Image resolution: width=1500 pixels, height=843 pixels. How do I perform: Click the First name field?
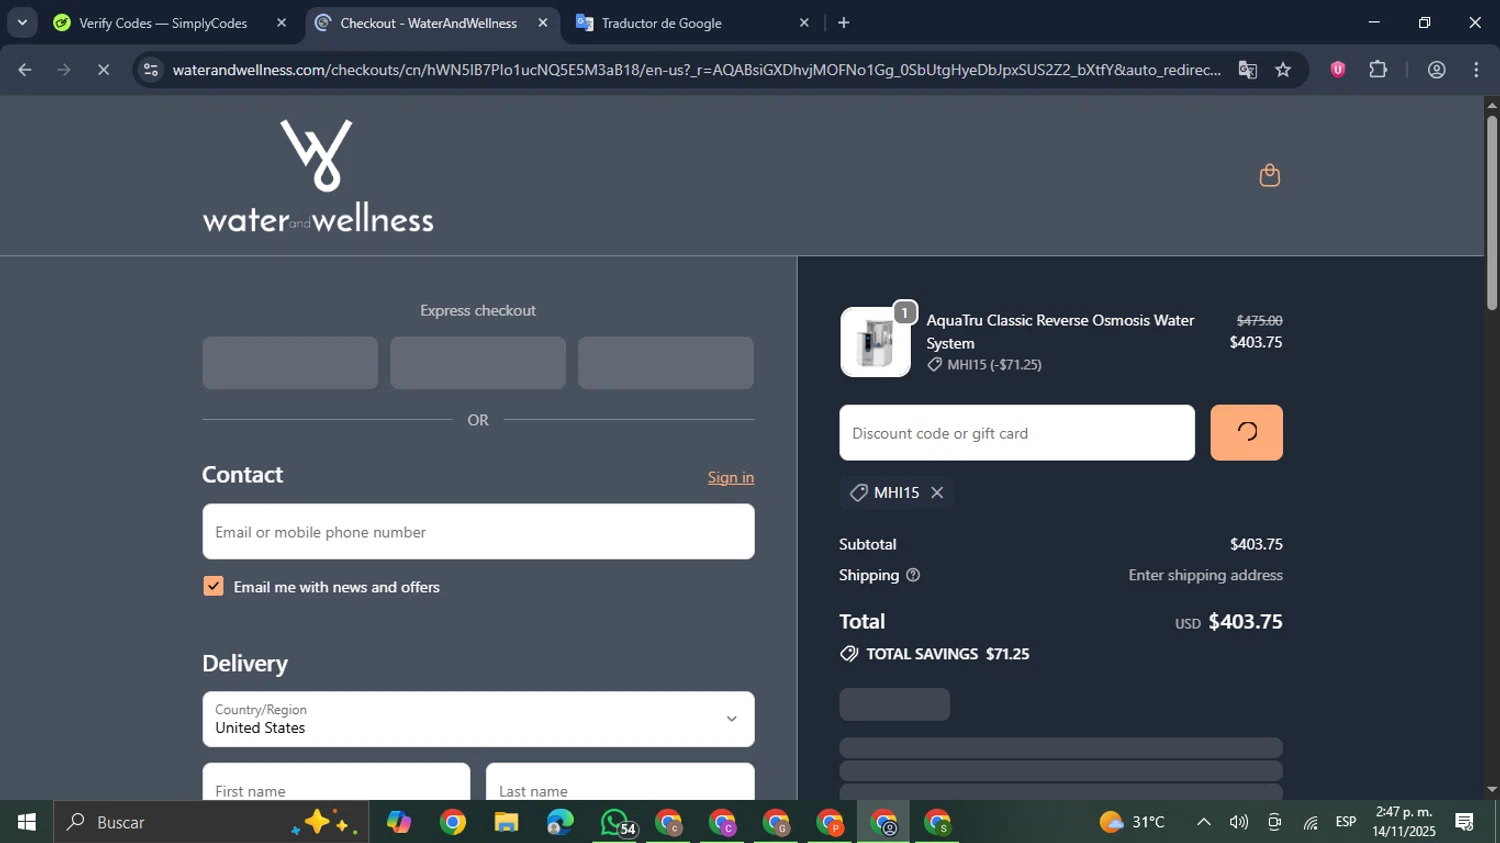(336, 782)
